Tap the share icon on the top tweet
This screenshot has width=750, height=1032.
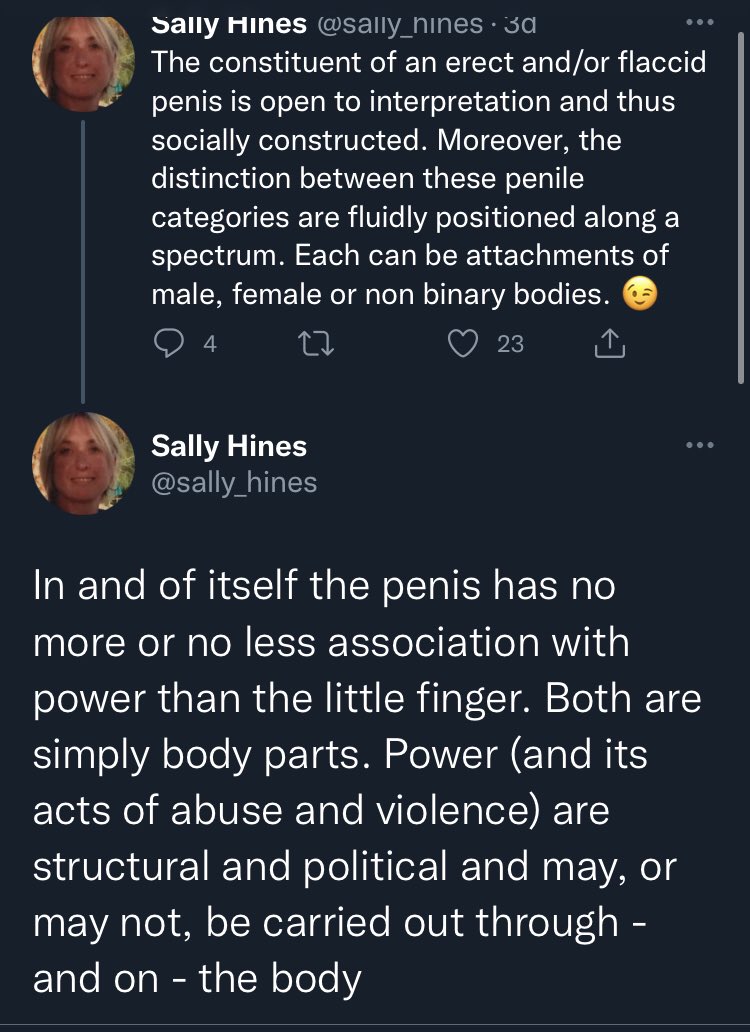[x=609, y=344]
